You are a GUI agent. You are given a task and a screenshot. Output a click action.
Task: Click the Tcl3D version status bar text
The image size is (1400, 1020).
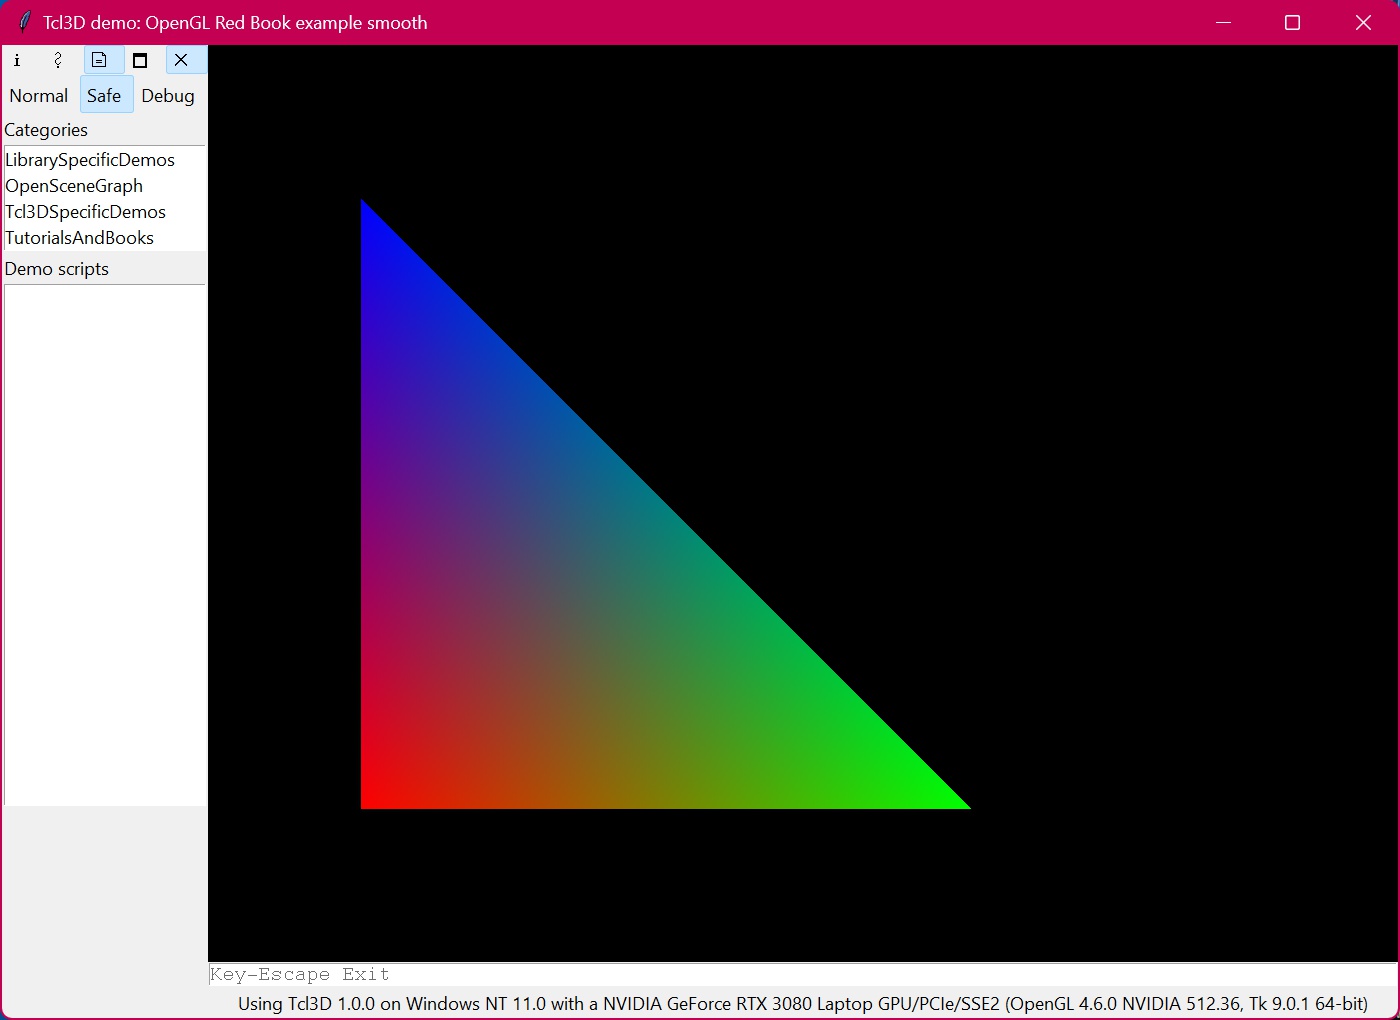pyautogui.click(x=803, y=1004)
